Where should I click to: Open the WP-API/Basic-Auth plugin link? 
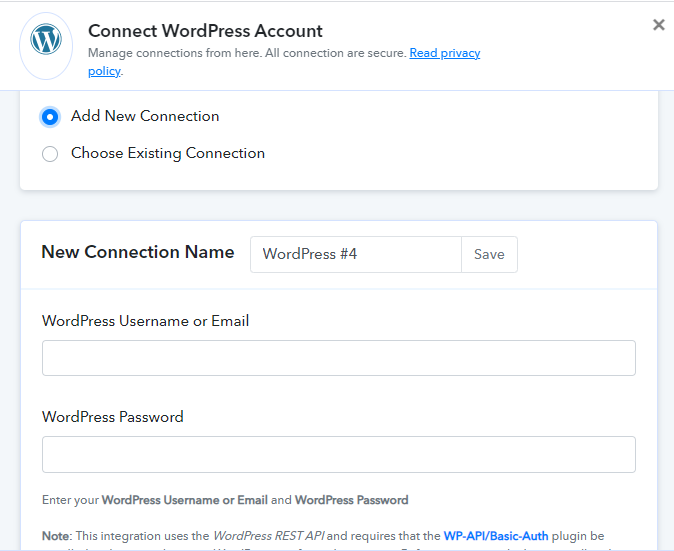coord(496,536)
